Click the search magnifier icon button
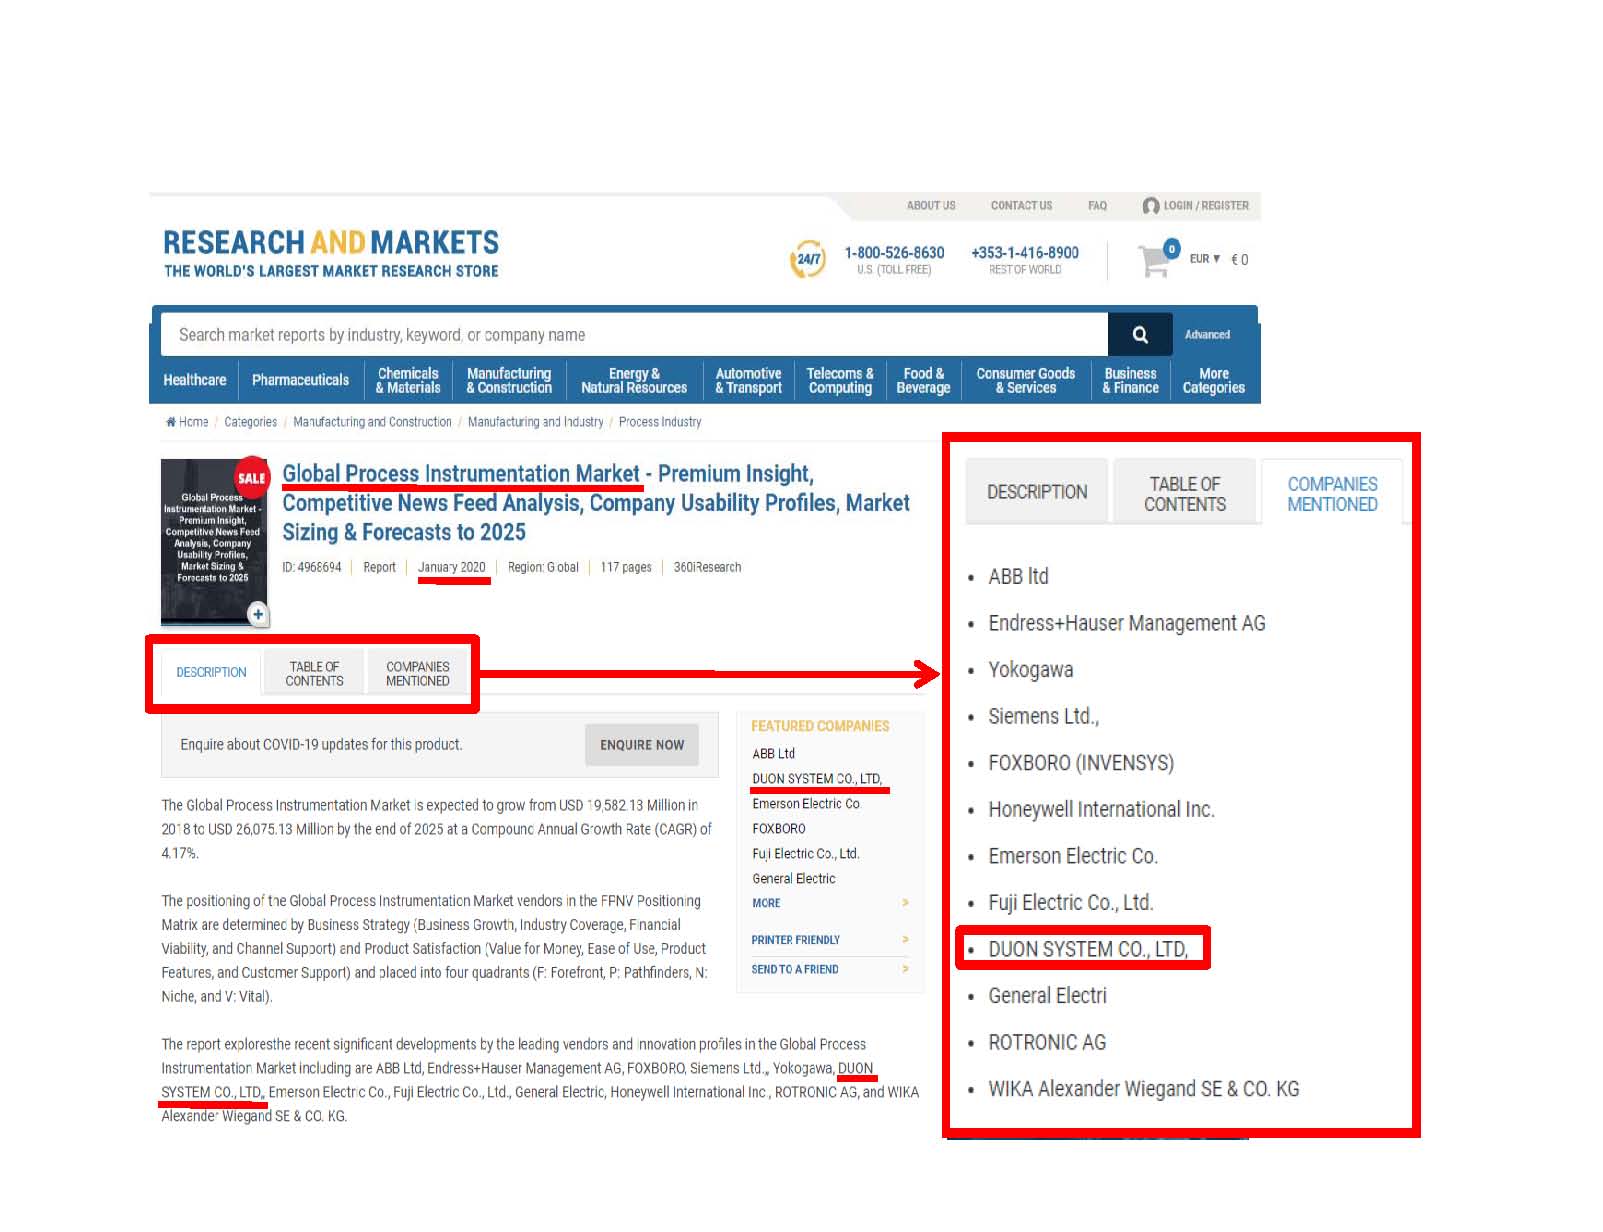This screenshot has height=1232, width=1603. click(1139, 335)
